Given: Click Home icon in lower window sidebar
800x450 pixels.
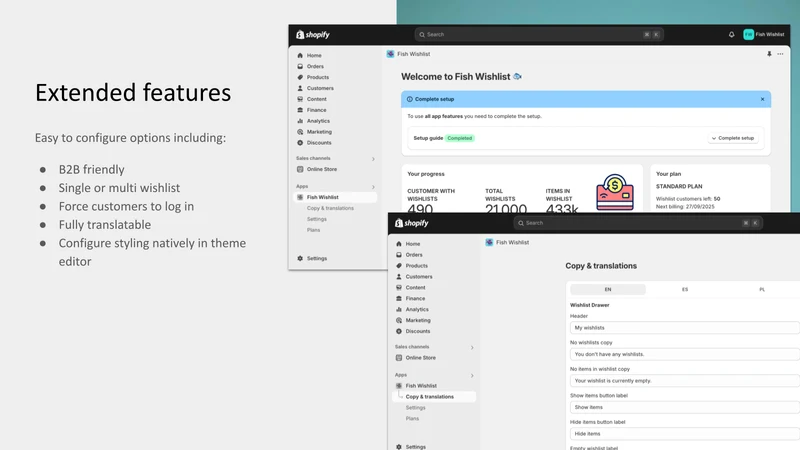Looking at the screenshot, I should point(399,244).
